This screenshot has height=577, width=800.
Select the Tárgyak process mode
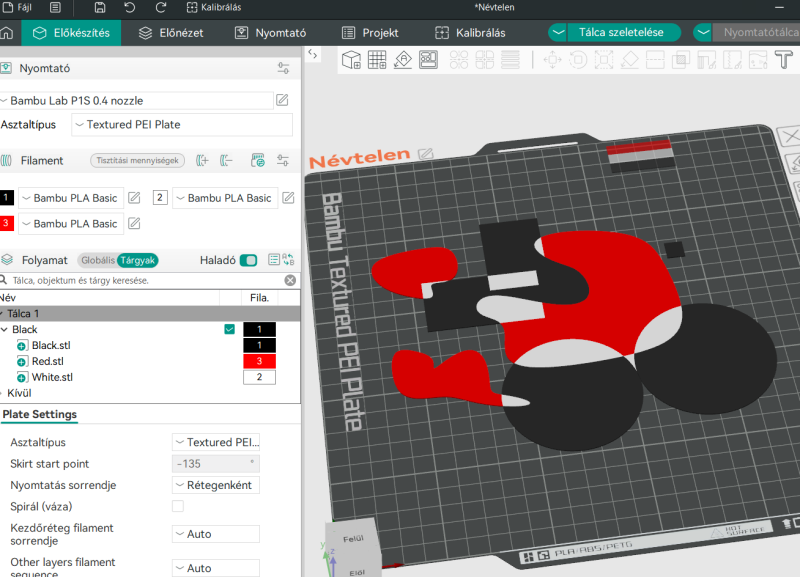(x=138, y=260)
